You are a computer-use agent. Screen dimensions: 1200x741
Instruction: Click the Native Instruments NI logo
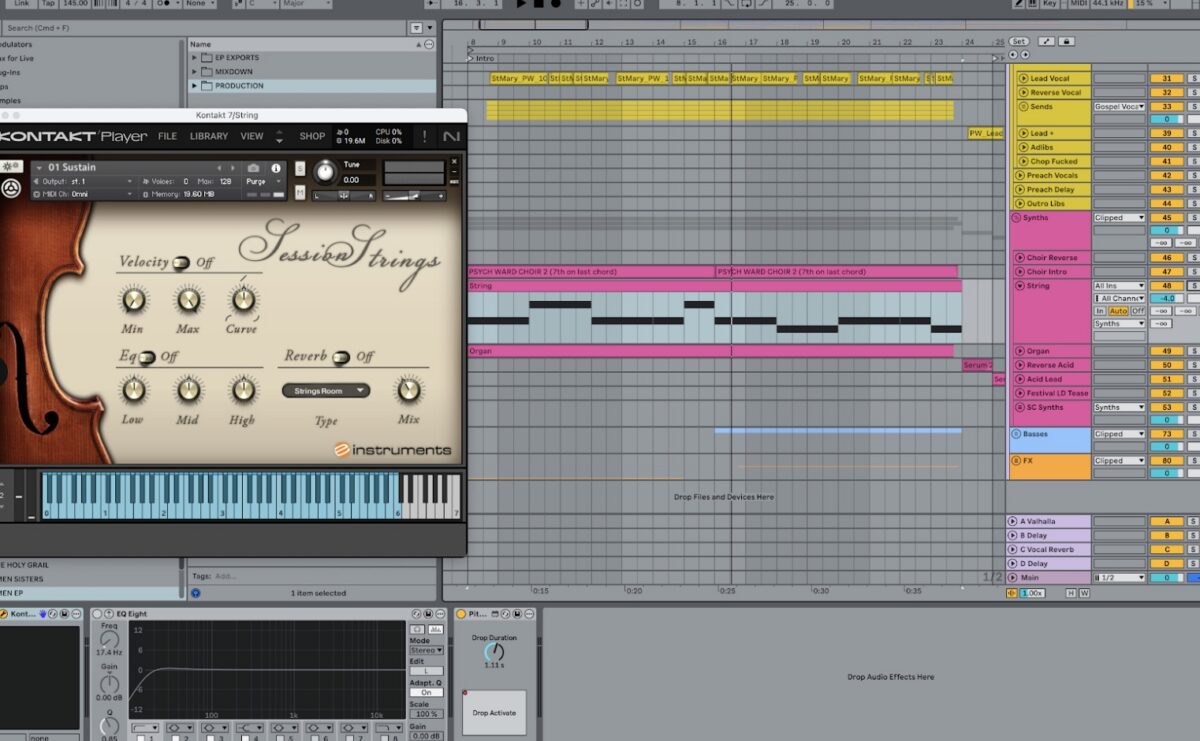click(451, 137)
